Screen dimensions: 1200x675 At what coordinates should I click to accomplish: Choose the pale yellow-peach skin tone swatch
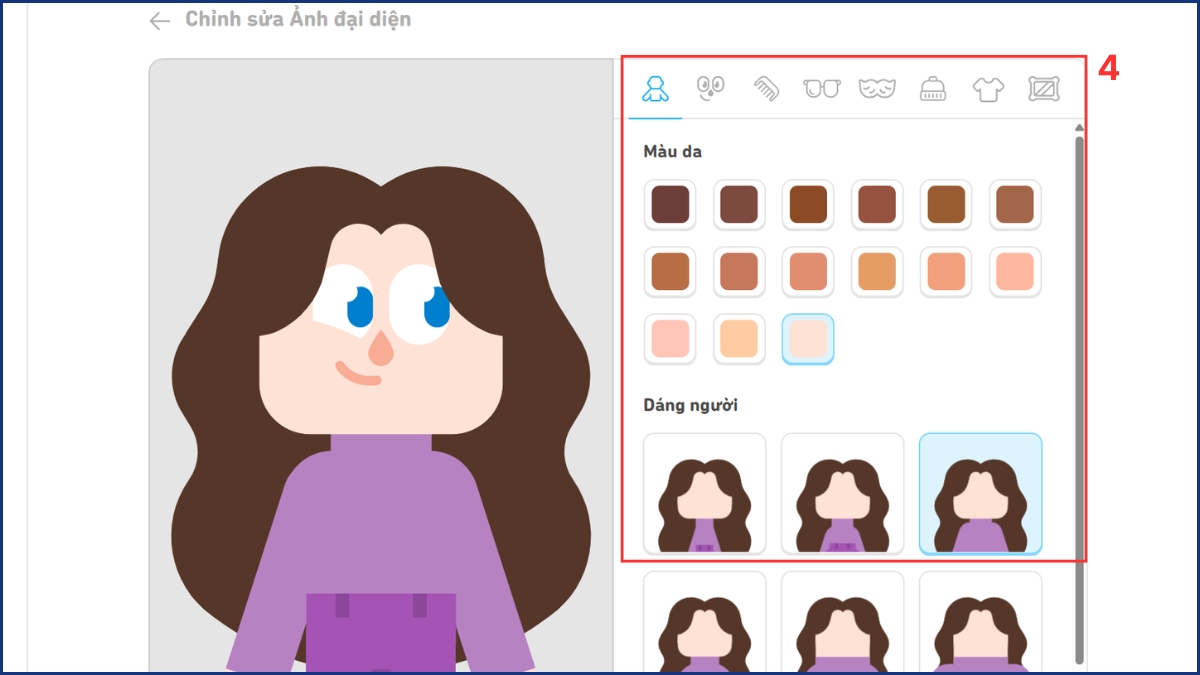tap(739, 339)
